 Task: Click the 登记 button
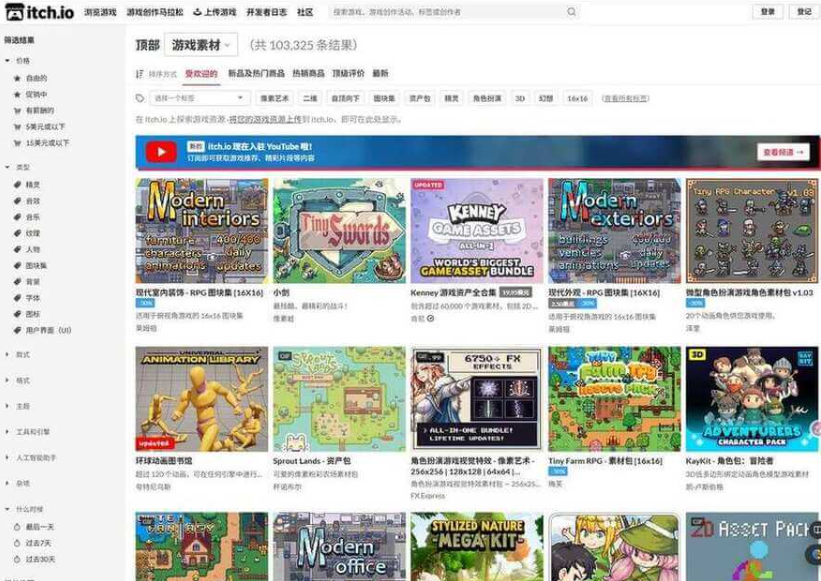click(x=804, y=12)
